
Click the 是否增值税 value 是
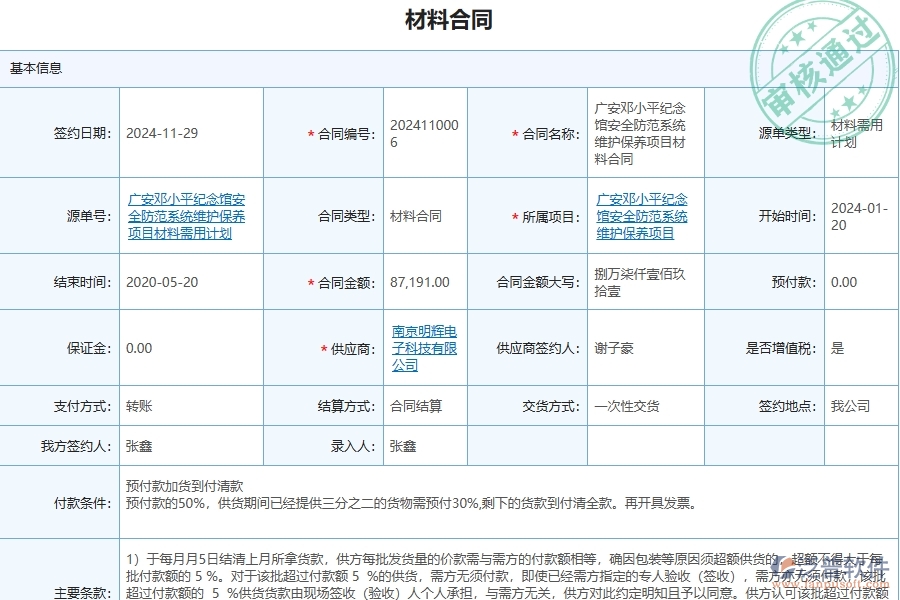coord(836,348)
